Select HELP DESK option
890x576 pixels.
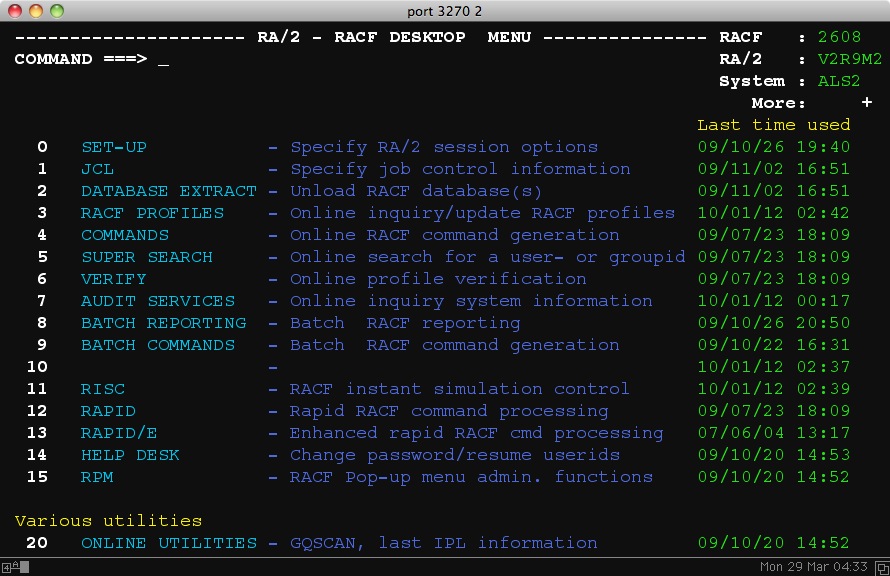pos(131,455)
